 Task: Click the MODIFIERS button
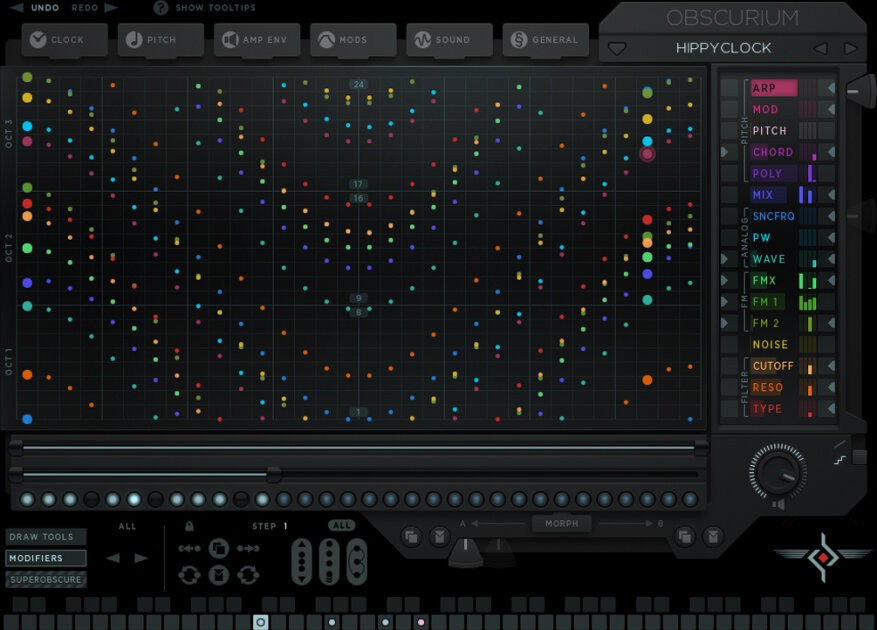click(46, 558)
